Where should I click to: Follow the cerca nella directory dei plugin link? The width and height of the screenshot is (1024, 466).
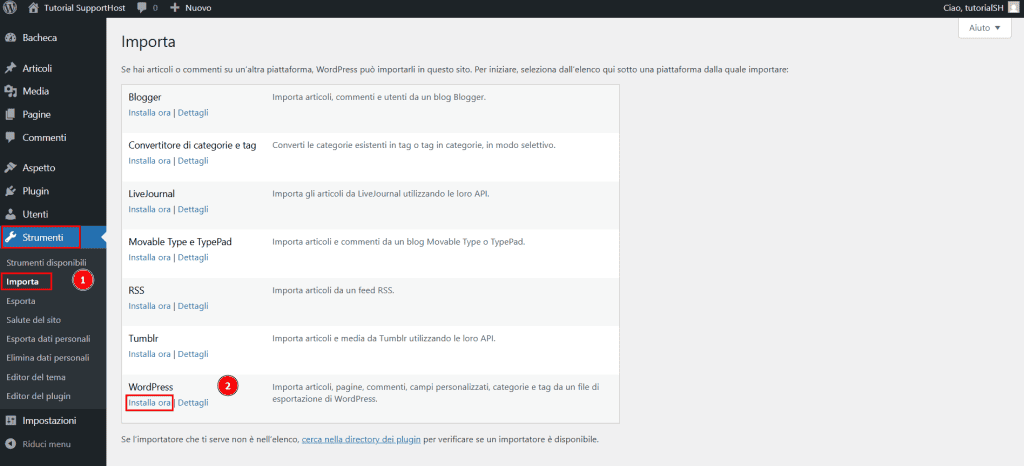361,439
